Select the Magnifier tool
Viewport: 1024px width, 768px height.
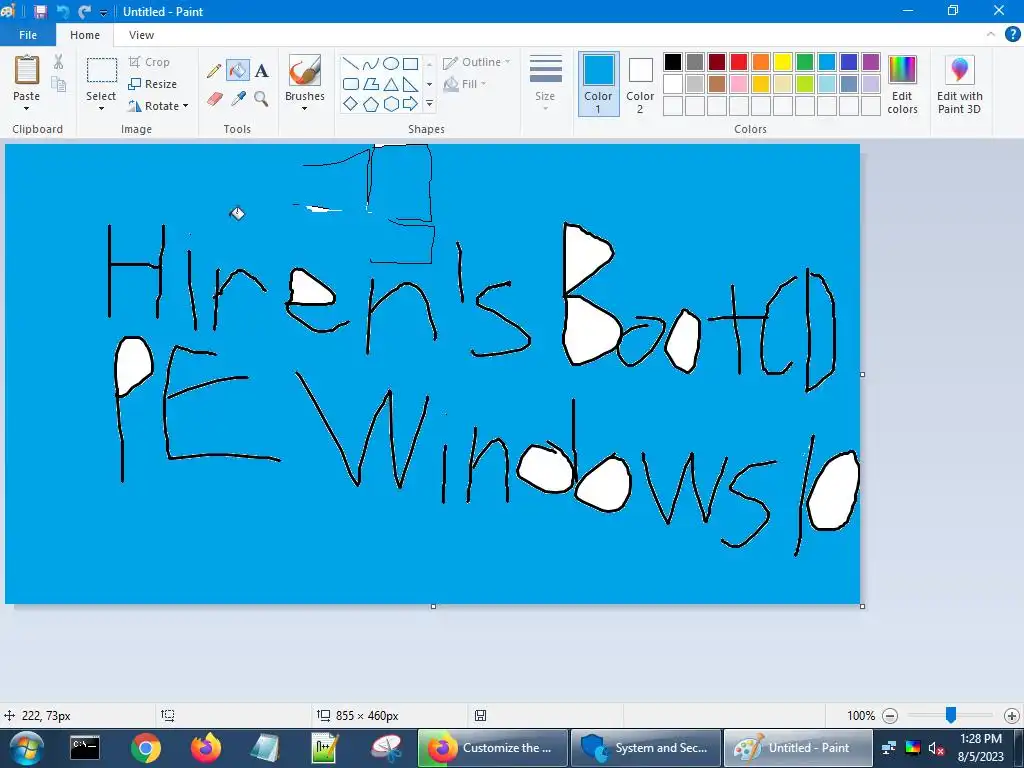click(x=261, y=99)
